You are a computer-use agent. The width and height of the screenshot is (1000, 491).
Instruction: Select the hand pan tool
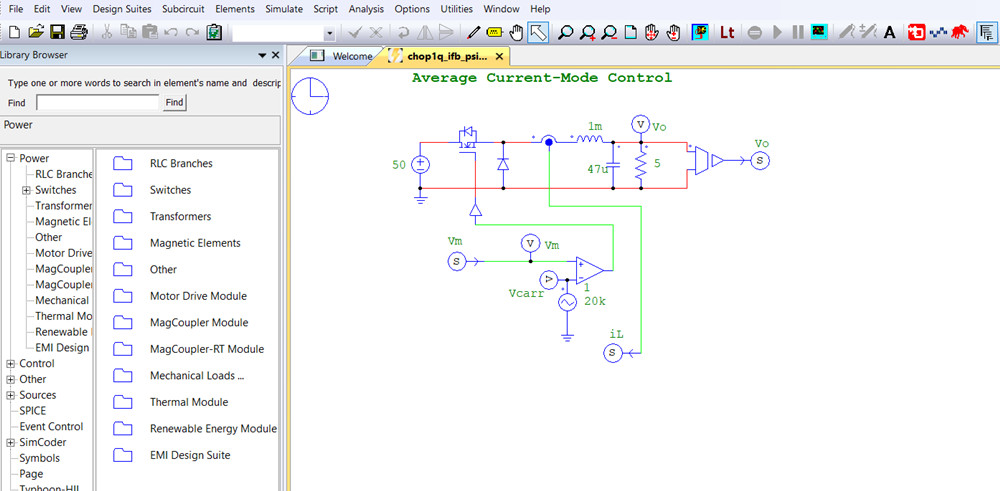516,33
